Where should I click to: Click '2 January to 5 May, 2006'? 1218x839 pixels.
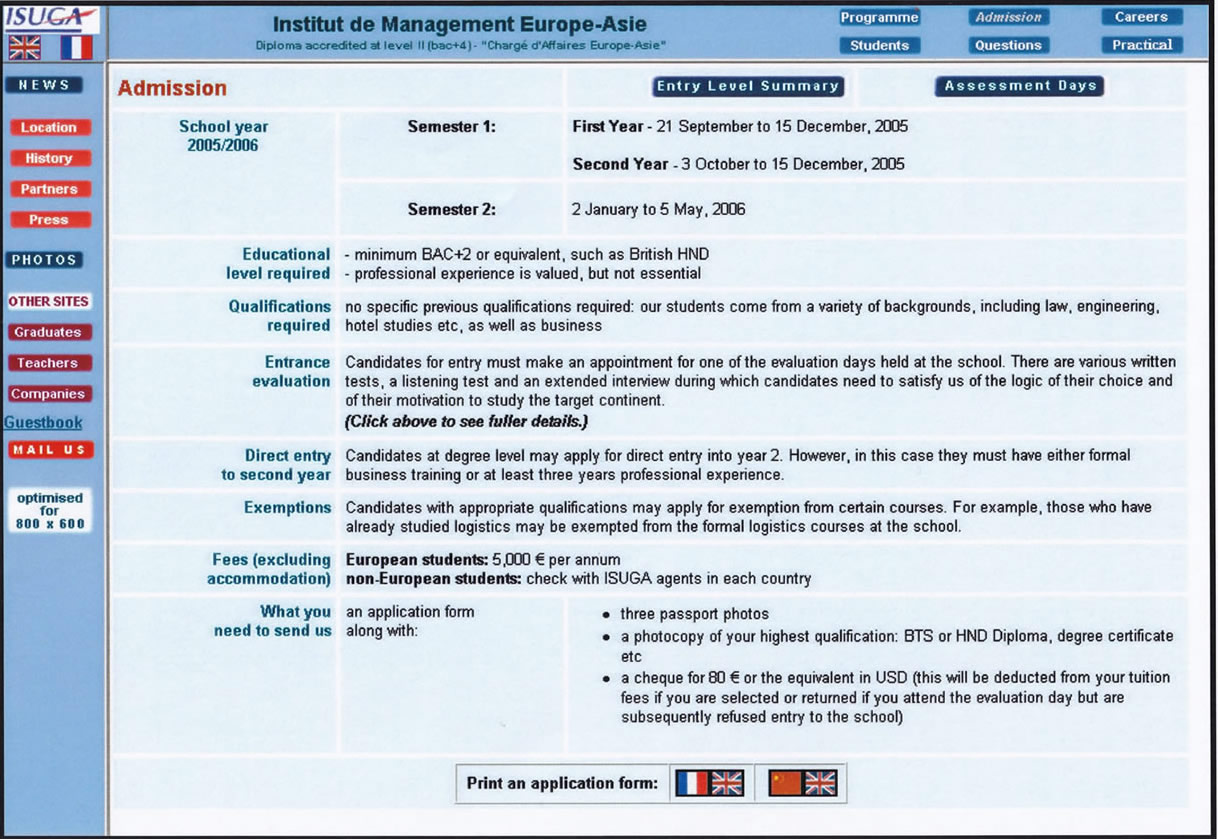click(x=658, y=210)
